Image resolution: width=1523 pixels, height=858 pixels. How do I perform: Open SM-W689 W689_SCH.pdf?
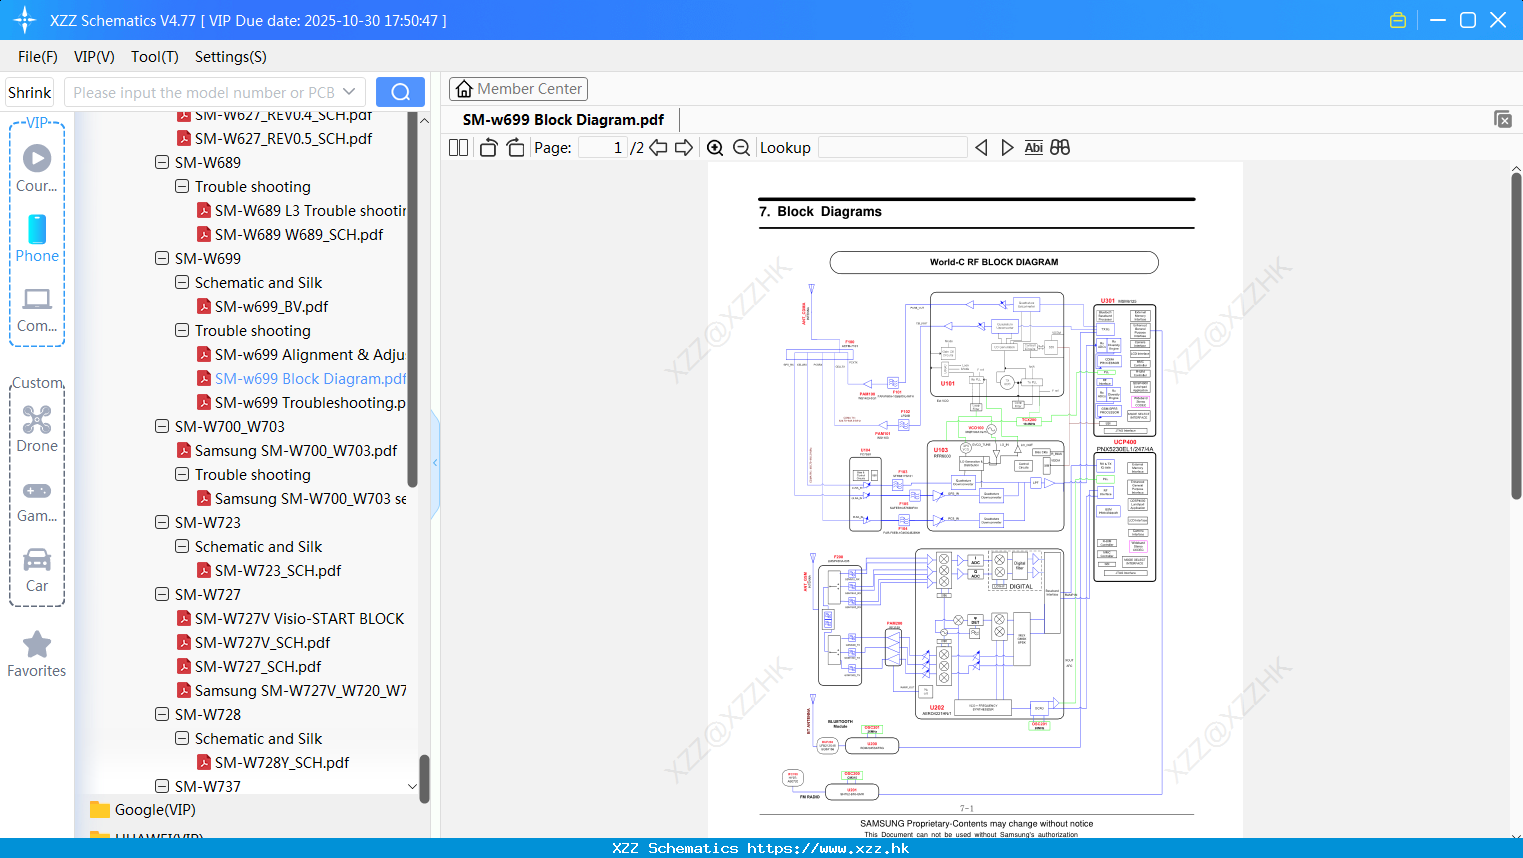299,234
